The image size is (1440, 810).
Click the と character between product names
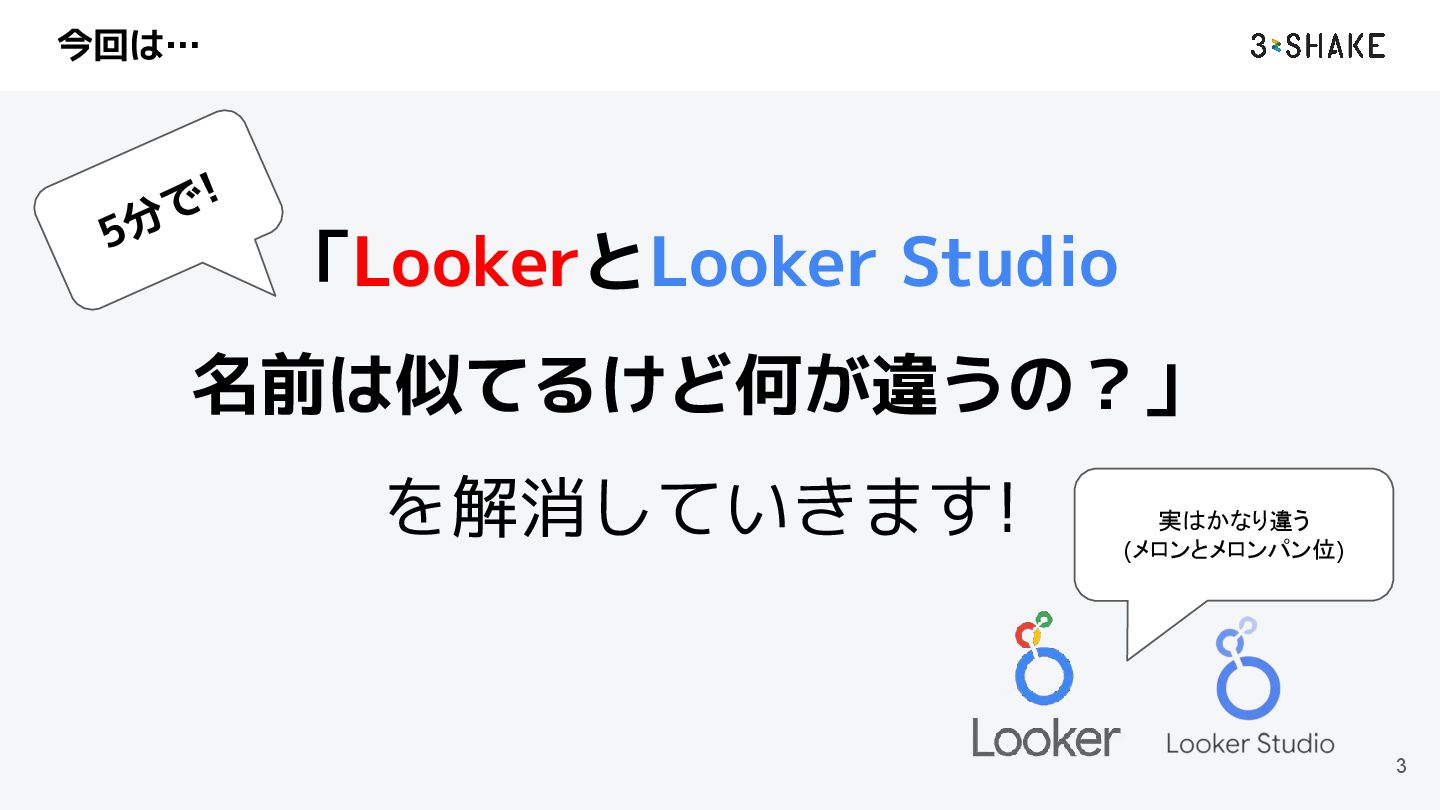614,263
